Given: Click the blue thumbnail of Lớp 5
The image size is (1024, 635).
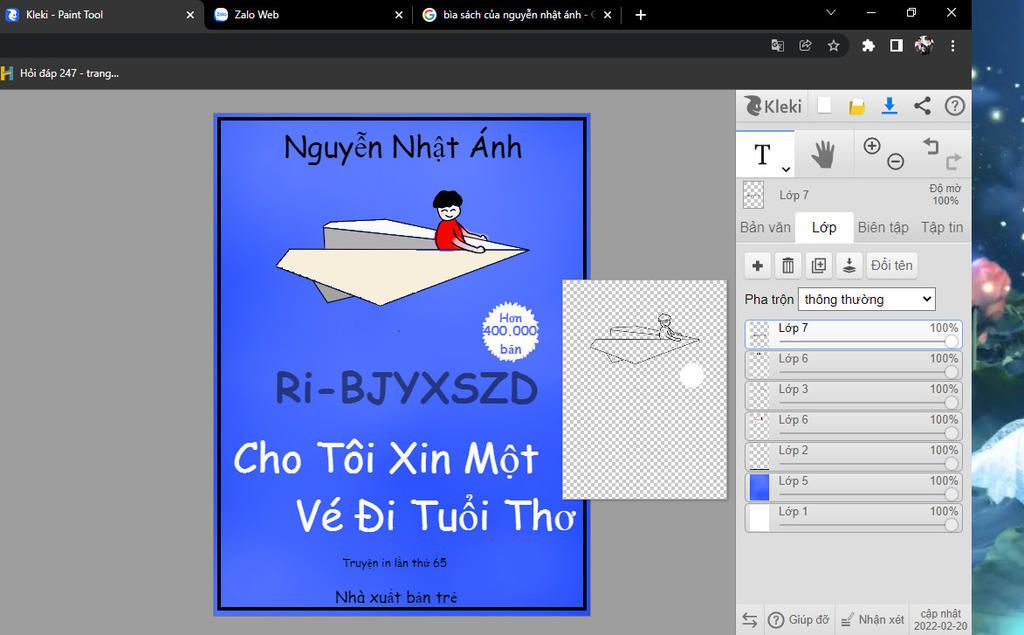Looking at the screenshot, I should [759, 487].
